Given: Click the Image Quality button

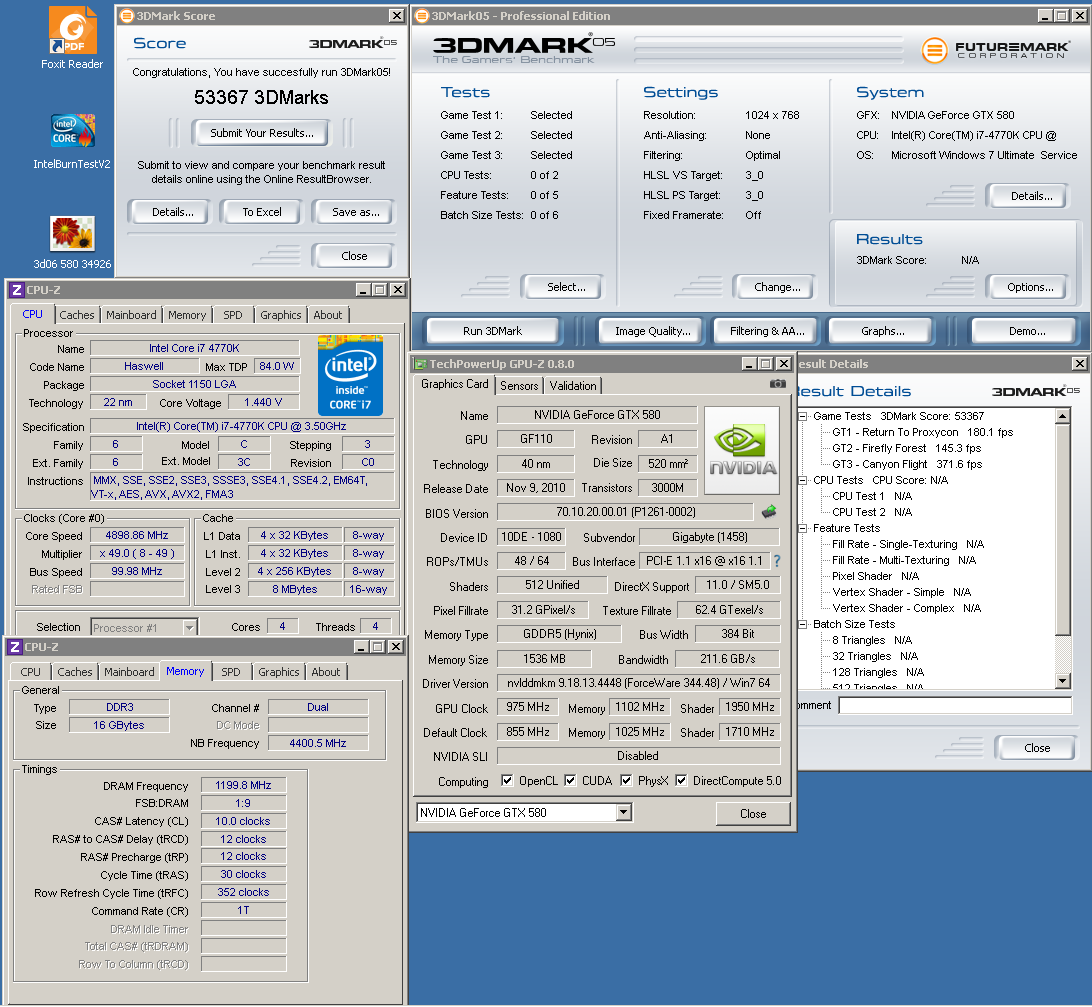Looking at the screenshot, I should coord(653,331).
